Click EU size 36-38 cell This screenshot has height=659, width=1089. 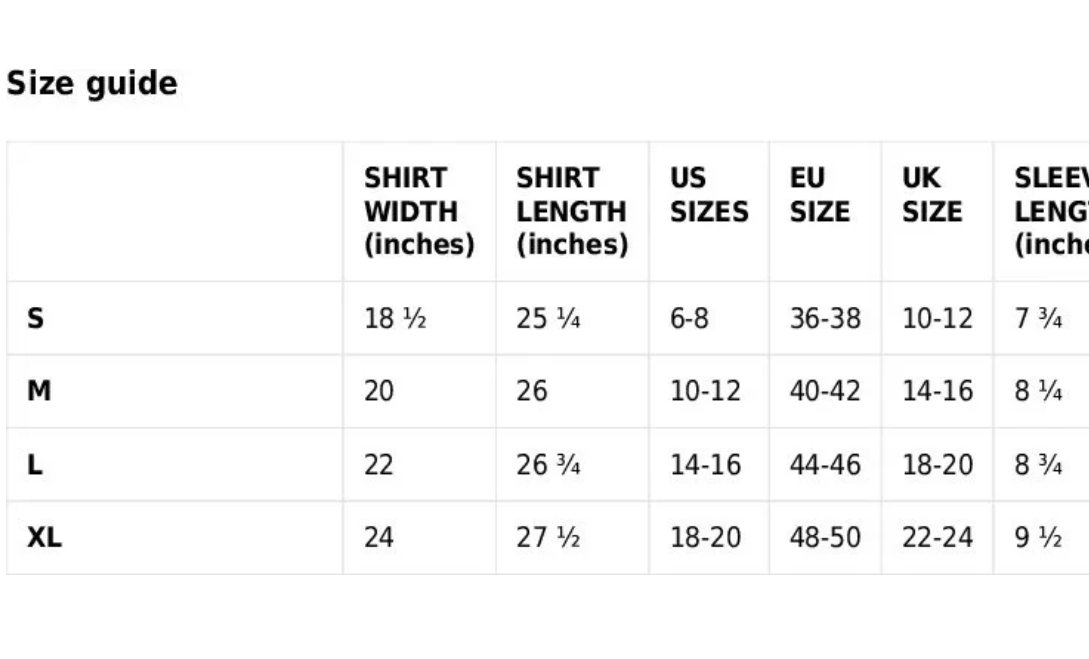[x=824, y=319]
